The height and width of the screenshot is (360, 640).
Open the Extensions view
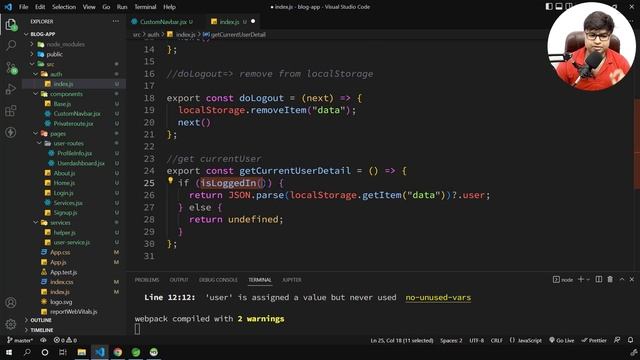click(11, 111)
